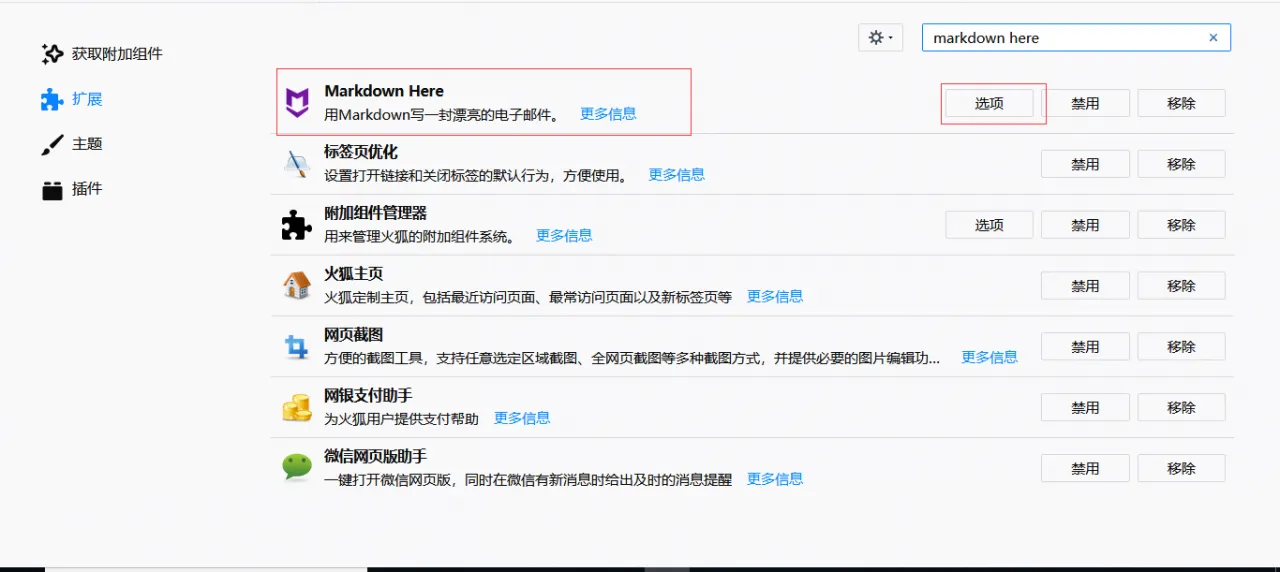The image size is (1280, 572).
Task: Disable the 网页截图 extension
Action: pos(1085,347)
